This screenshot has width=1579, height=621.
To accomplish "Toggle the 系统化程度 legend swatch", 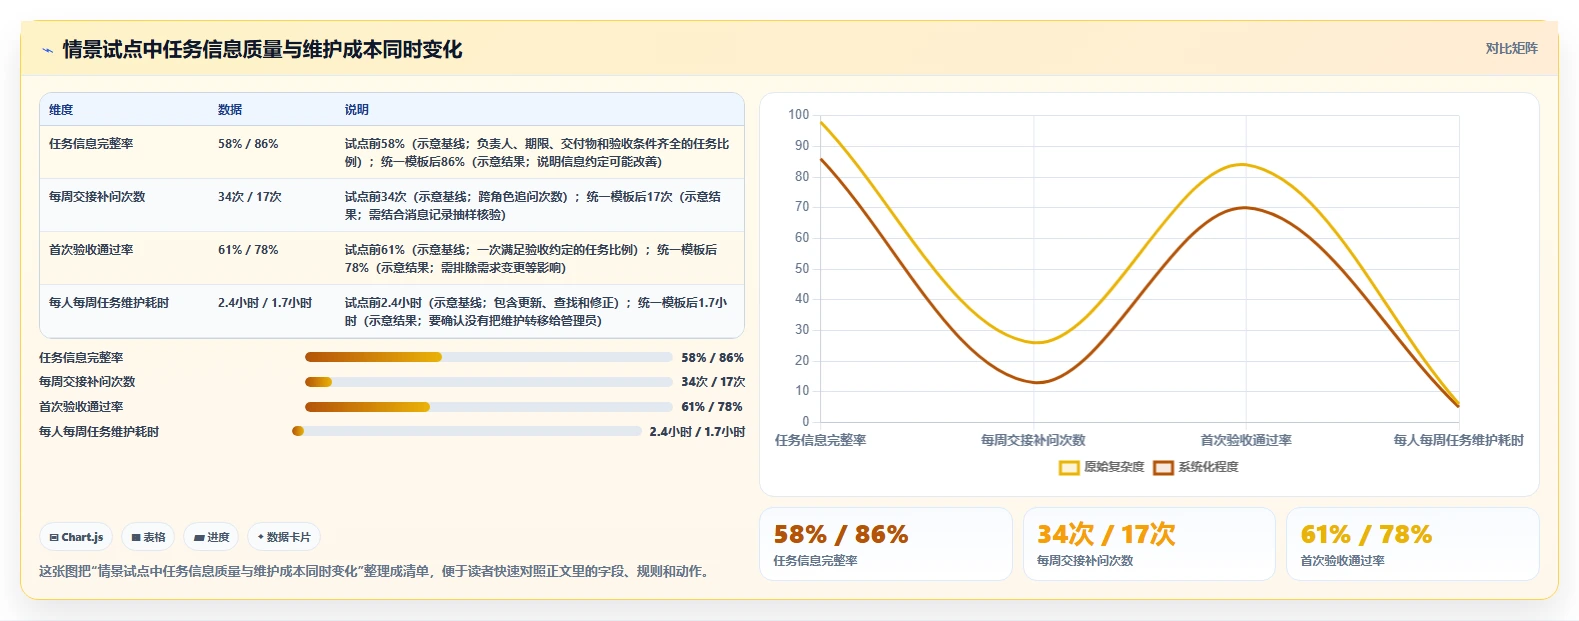I will [1163, 467].
